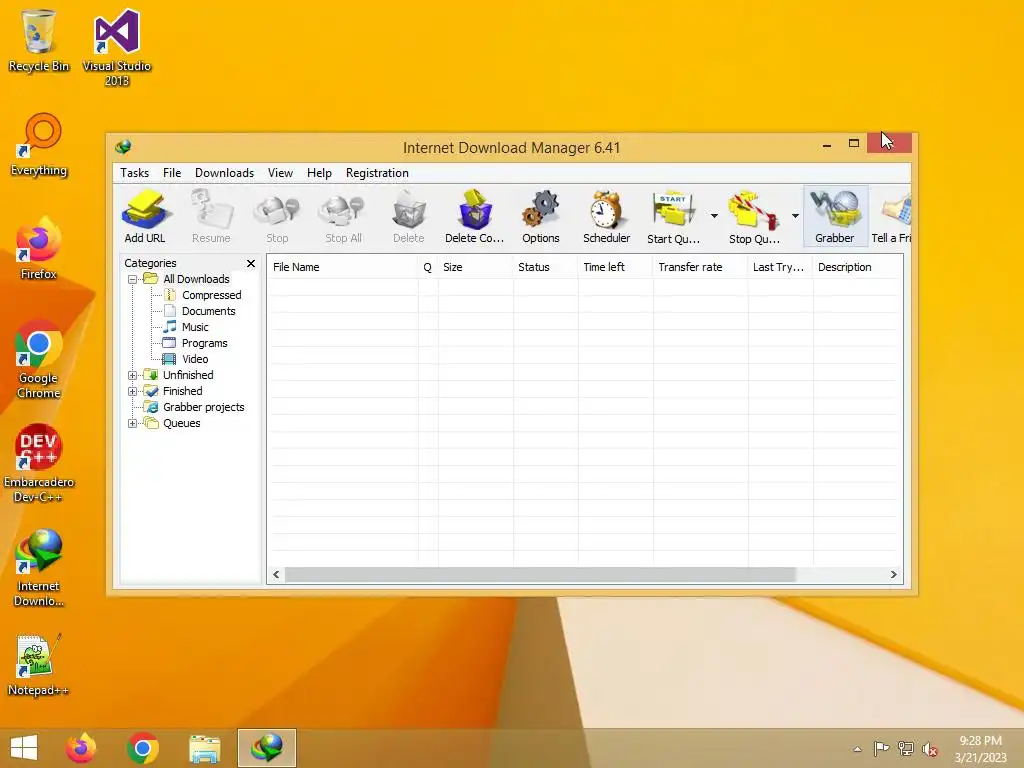This screenshot has height=768, width=1024.
Task: Click the Stop Queue toolbar icon
Action: pos(754,217)
